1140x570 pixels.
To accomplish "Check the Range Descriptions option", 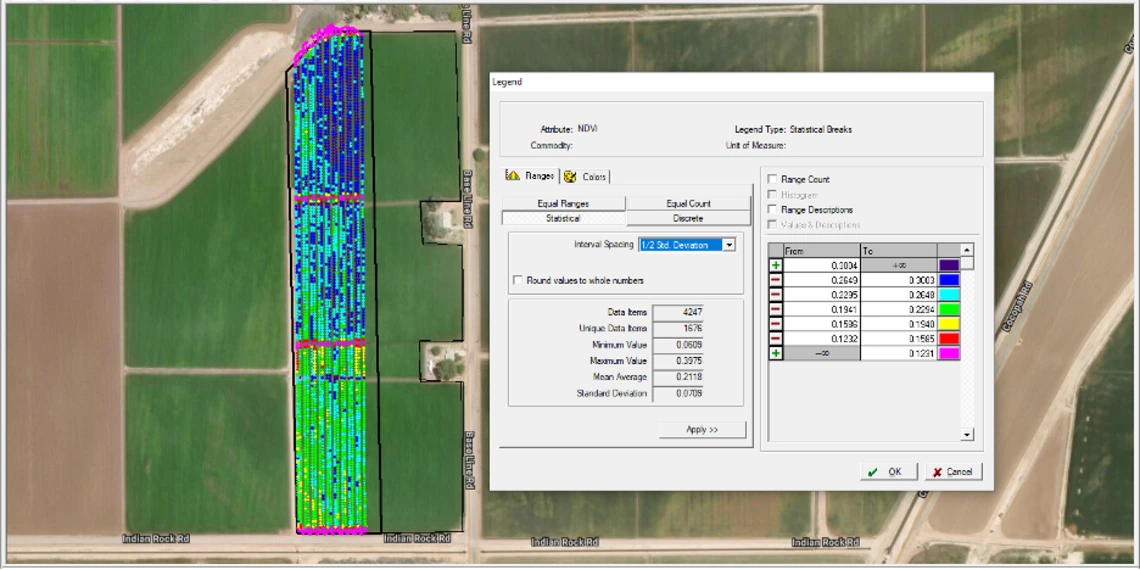I will tap(773, 210).
